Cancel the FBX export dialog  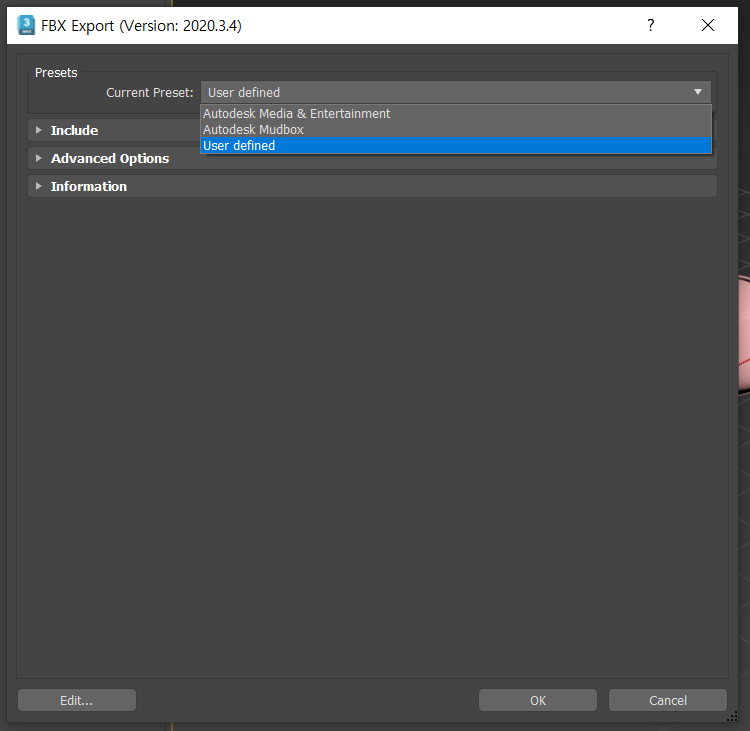pos(667,700)
